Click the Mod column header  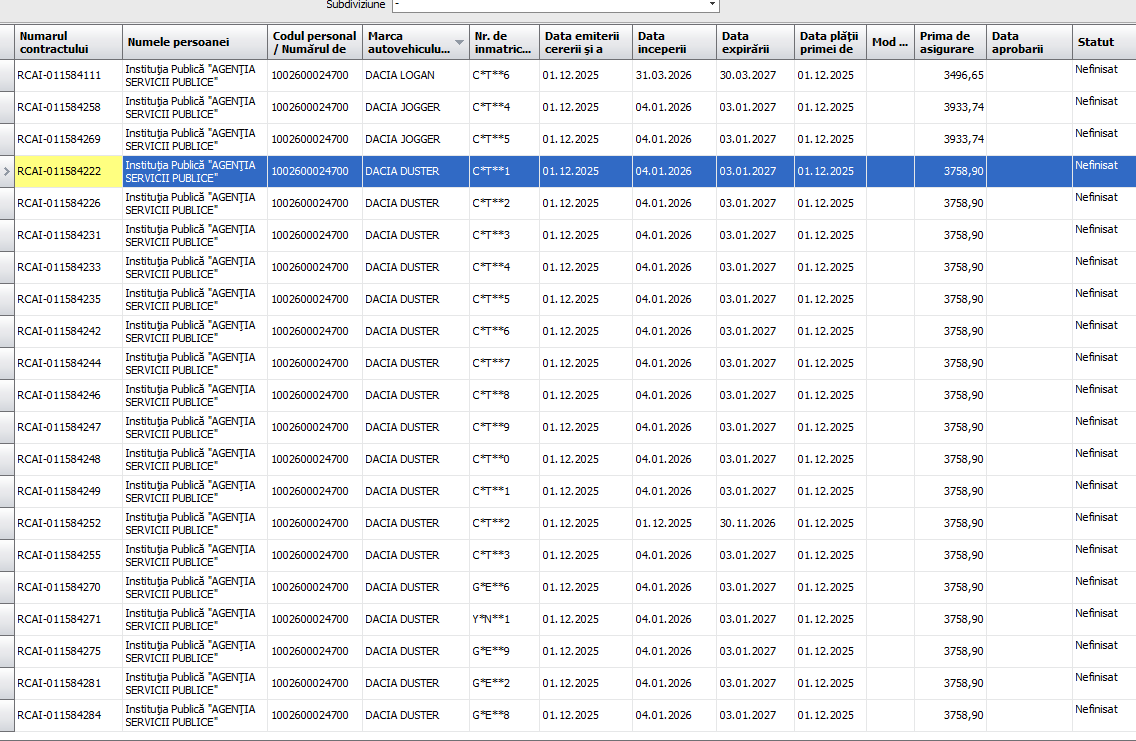(x=889, y=42)
